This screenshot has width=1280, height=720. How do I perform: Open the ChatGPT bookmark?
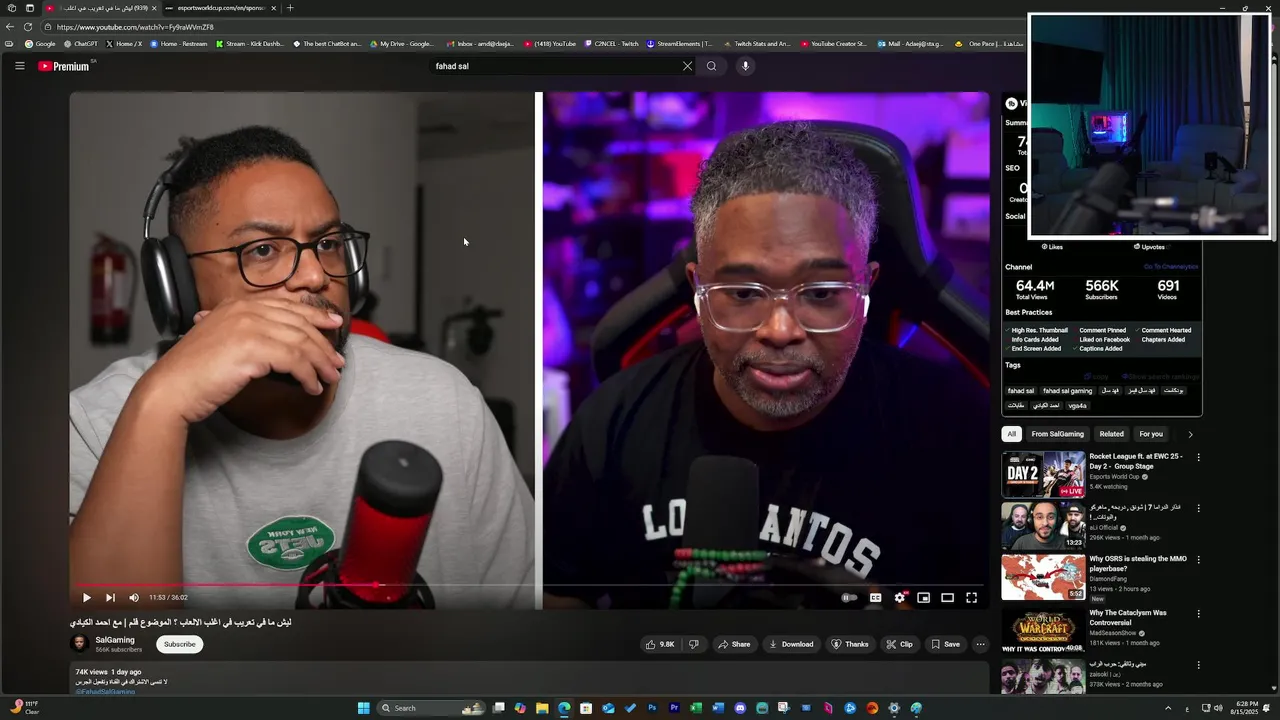coord(80,44)
